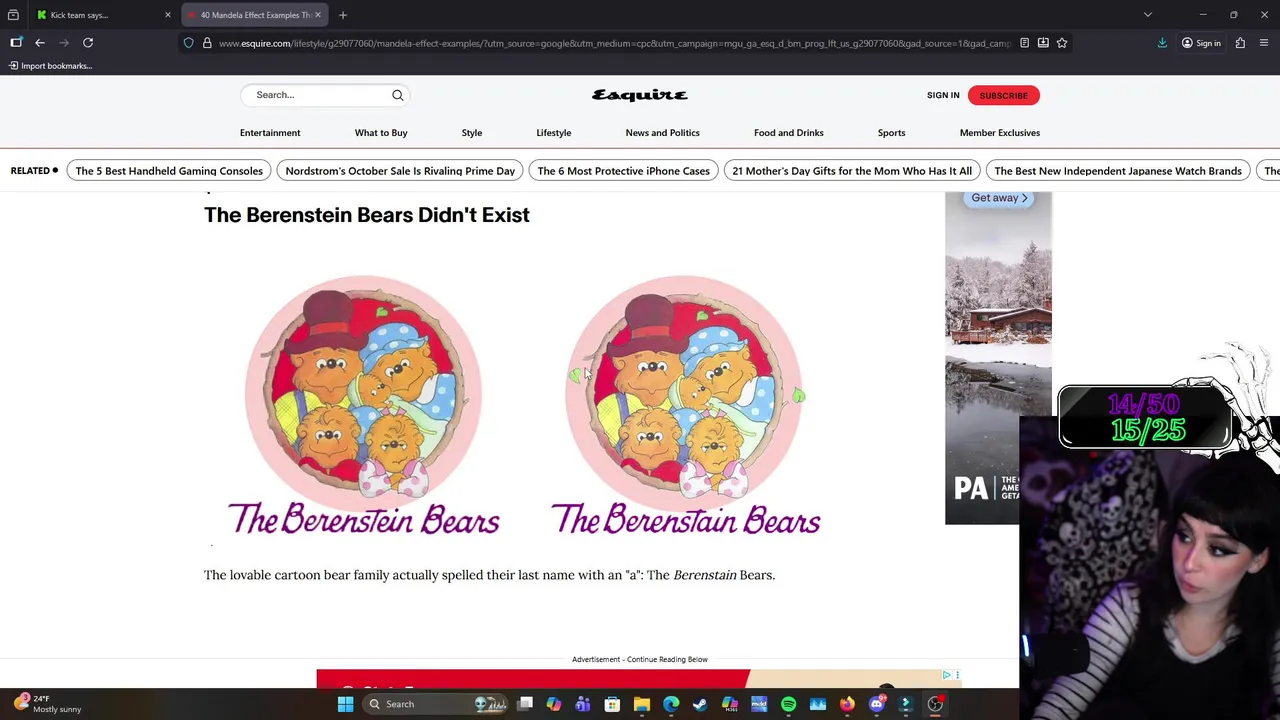This screenshot has height=720, width=1280.
Task: Click the Berenstein Bears left image
Action: pyautogui.click(x=364, y=405)
